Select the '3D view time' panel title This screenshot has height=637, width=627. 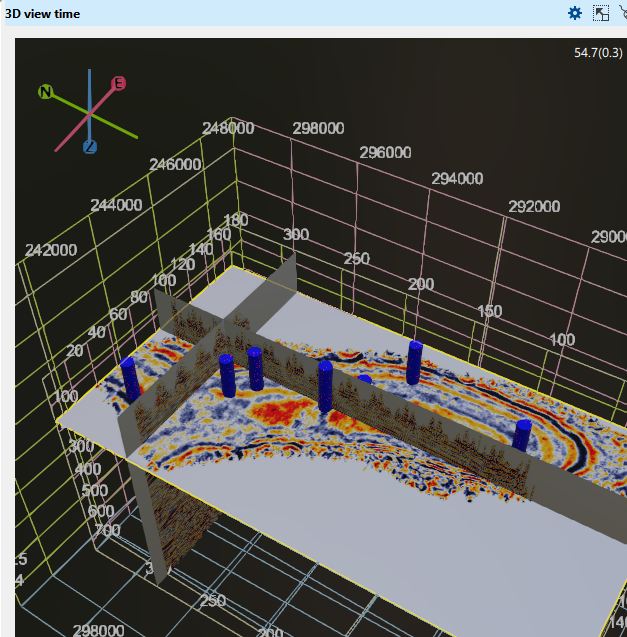click(42, 14)
